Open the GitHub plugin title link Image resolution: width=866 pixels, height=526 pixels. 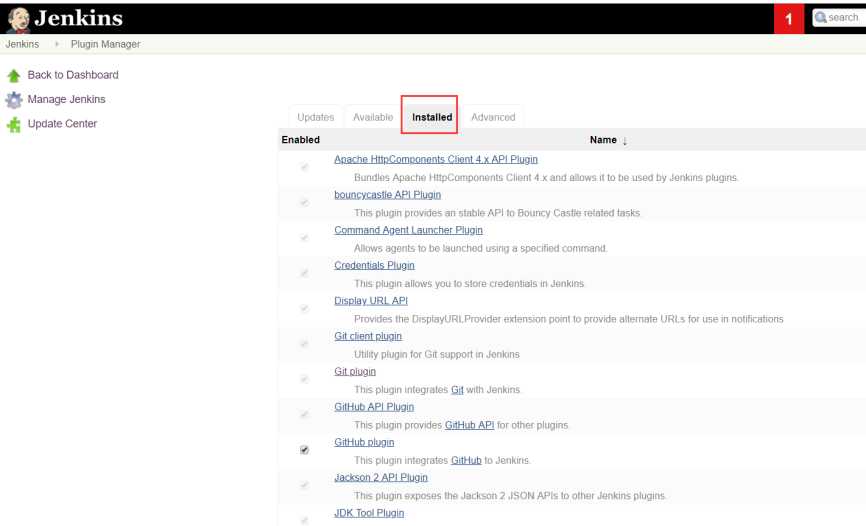364,442
